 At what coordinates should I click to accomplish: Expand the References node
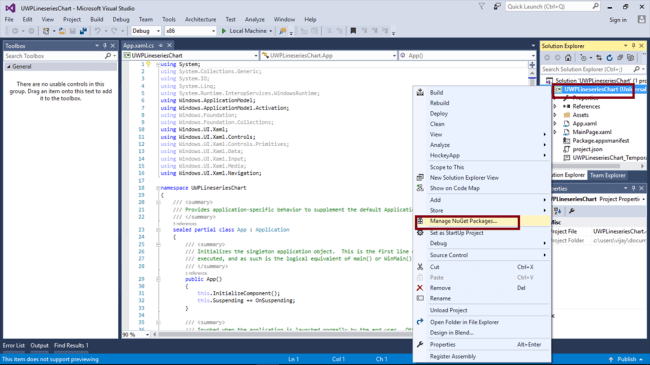pos(555,107)
